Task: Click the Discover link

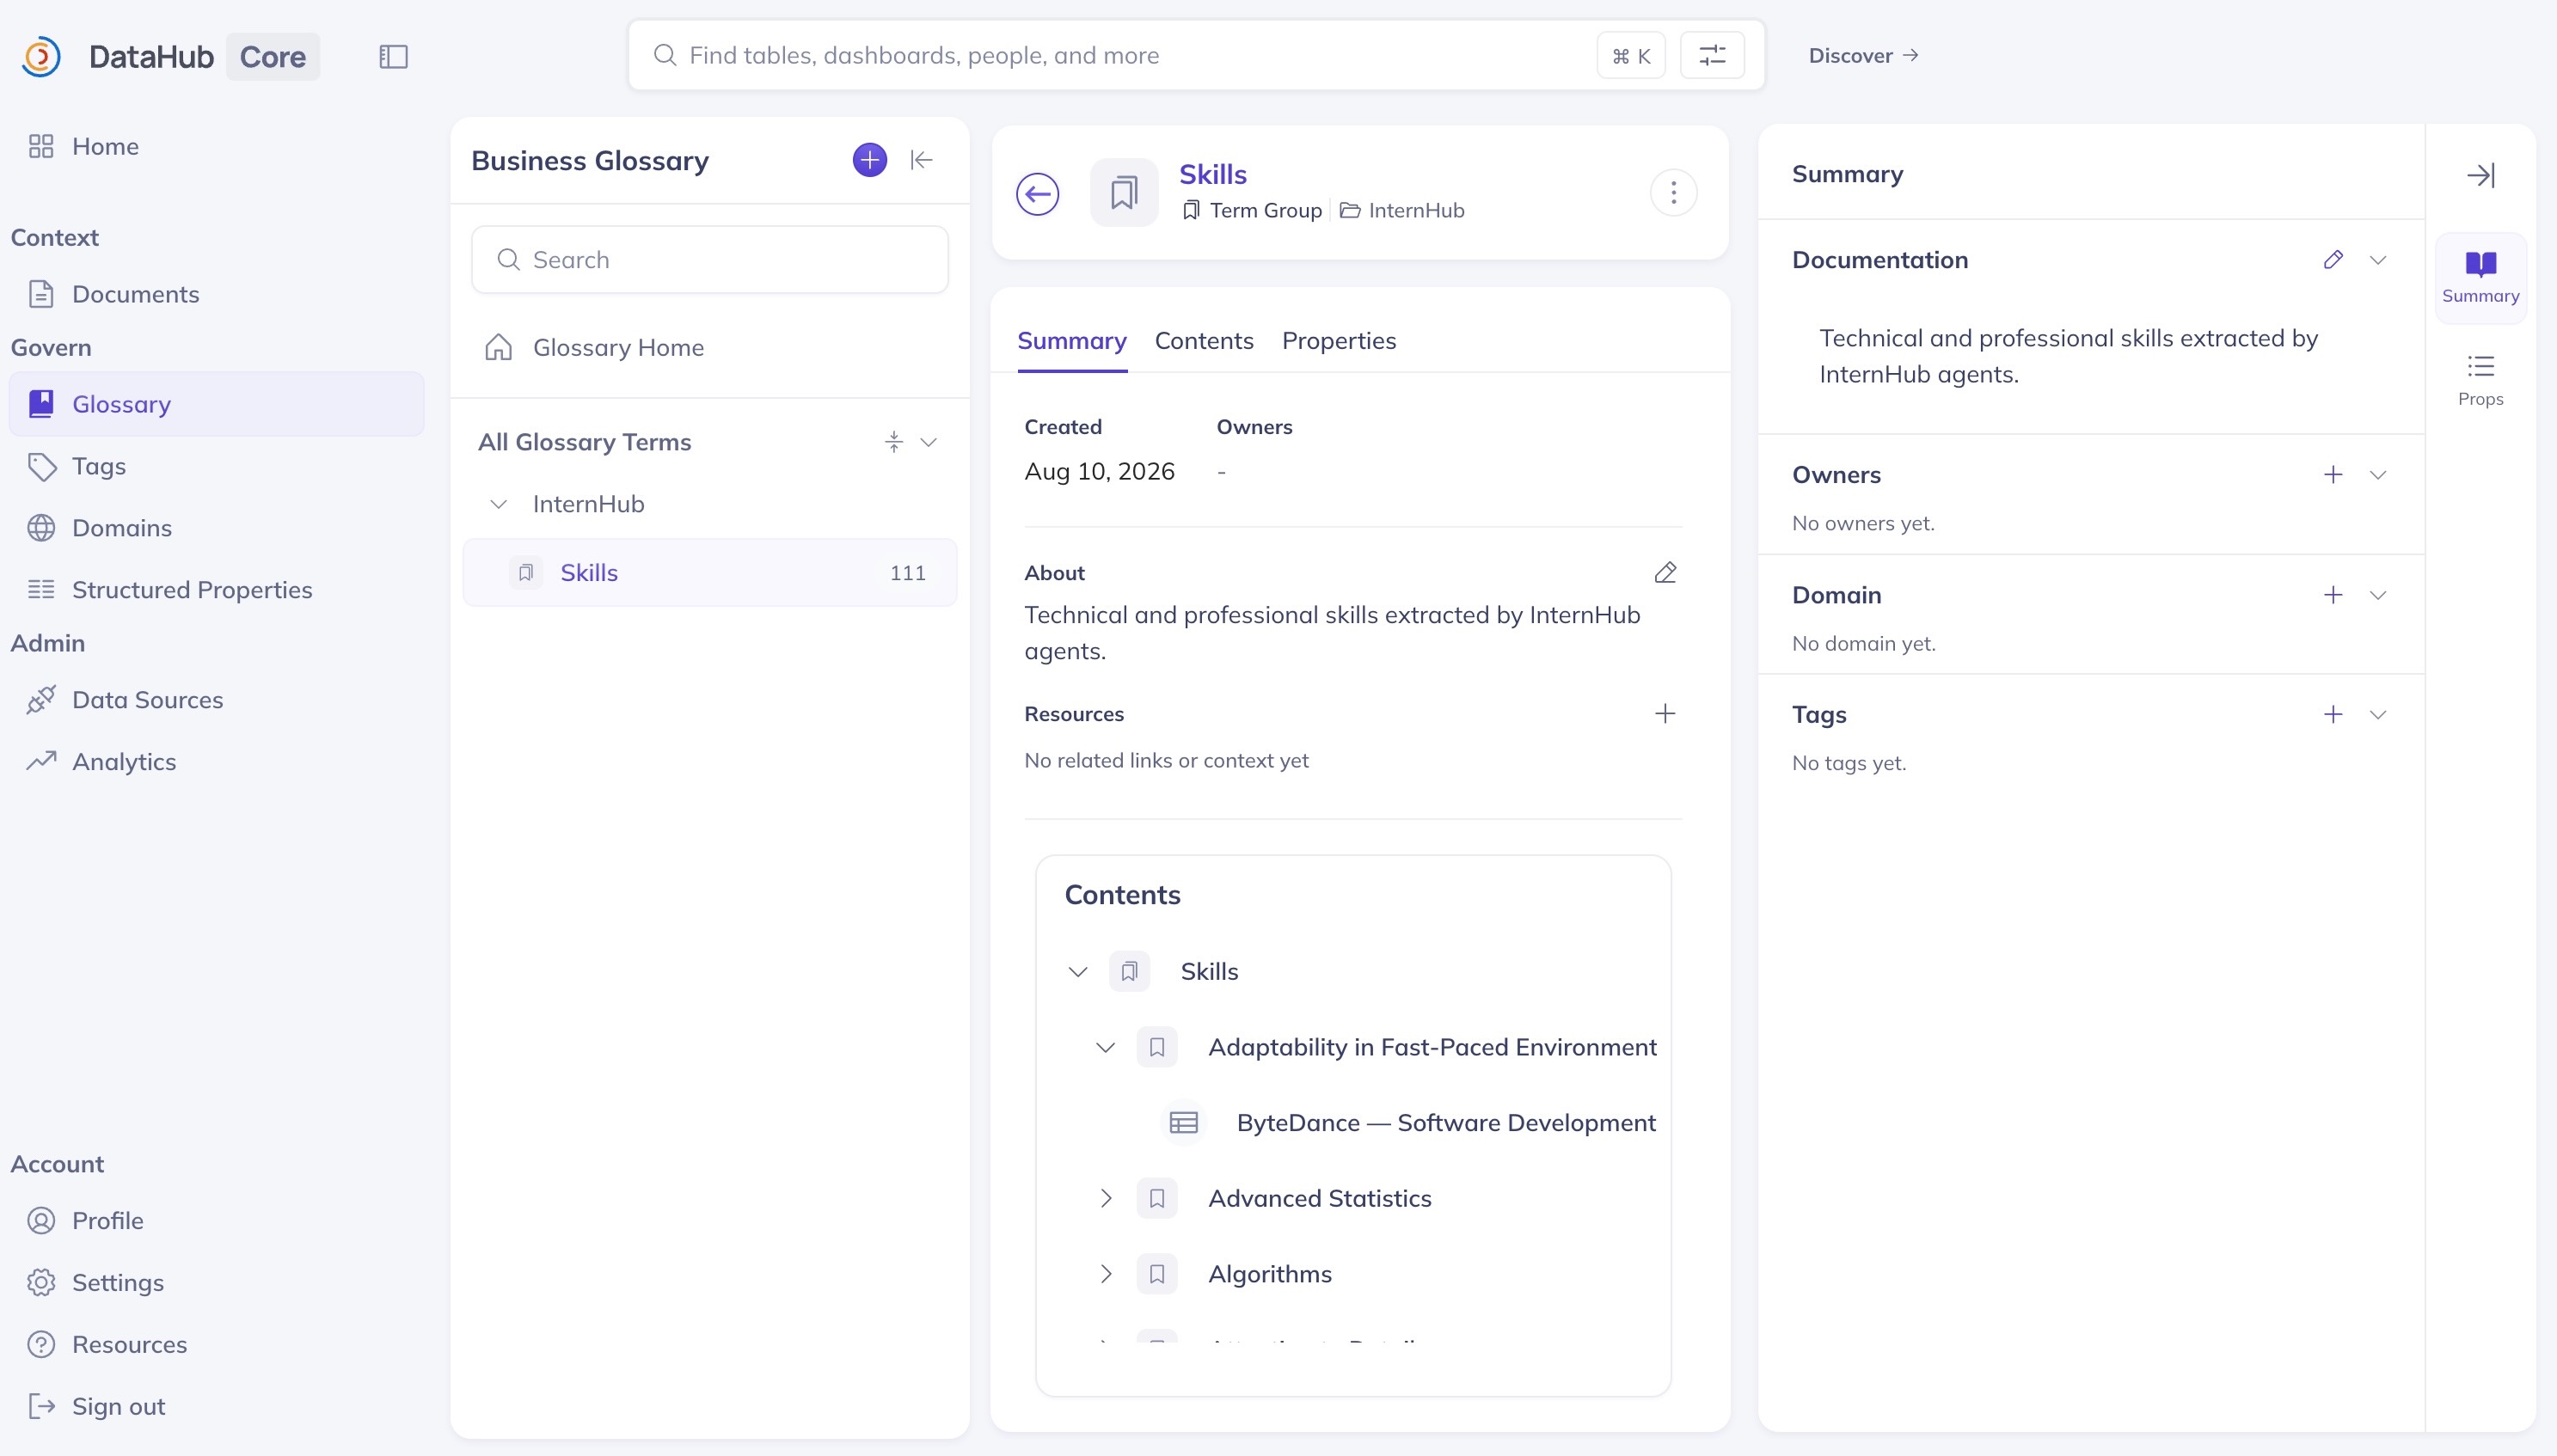Action: [x=1863, y=56]
